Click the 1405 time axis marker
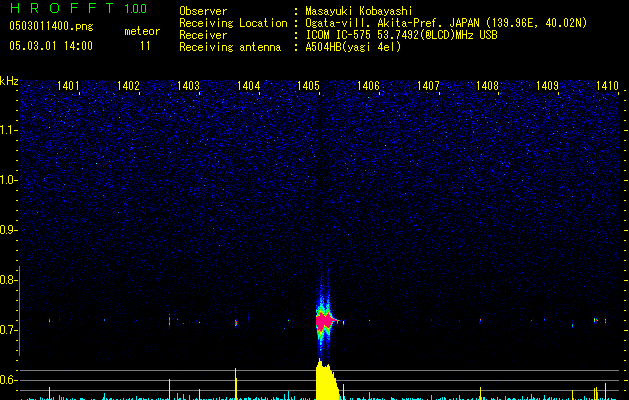This screenshot has height=400, width=629. tap(308, 86)
